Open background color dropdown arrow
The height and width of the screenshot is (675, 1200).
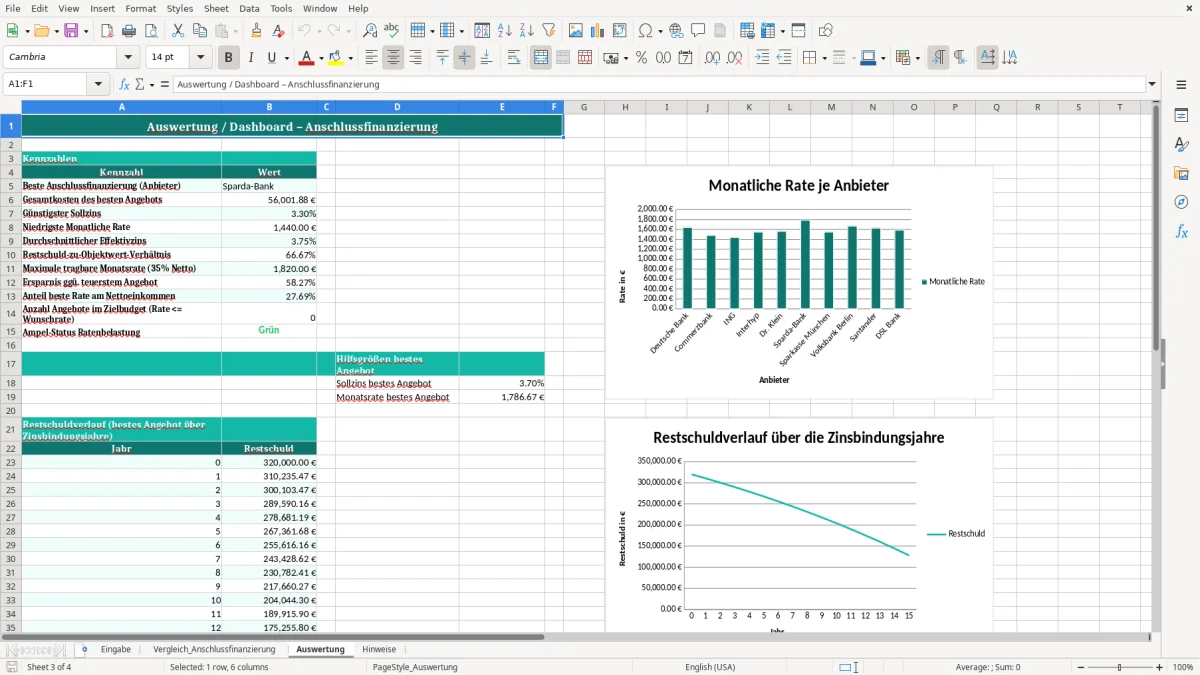point(350,58)
